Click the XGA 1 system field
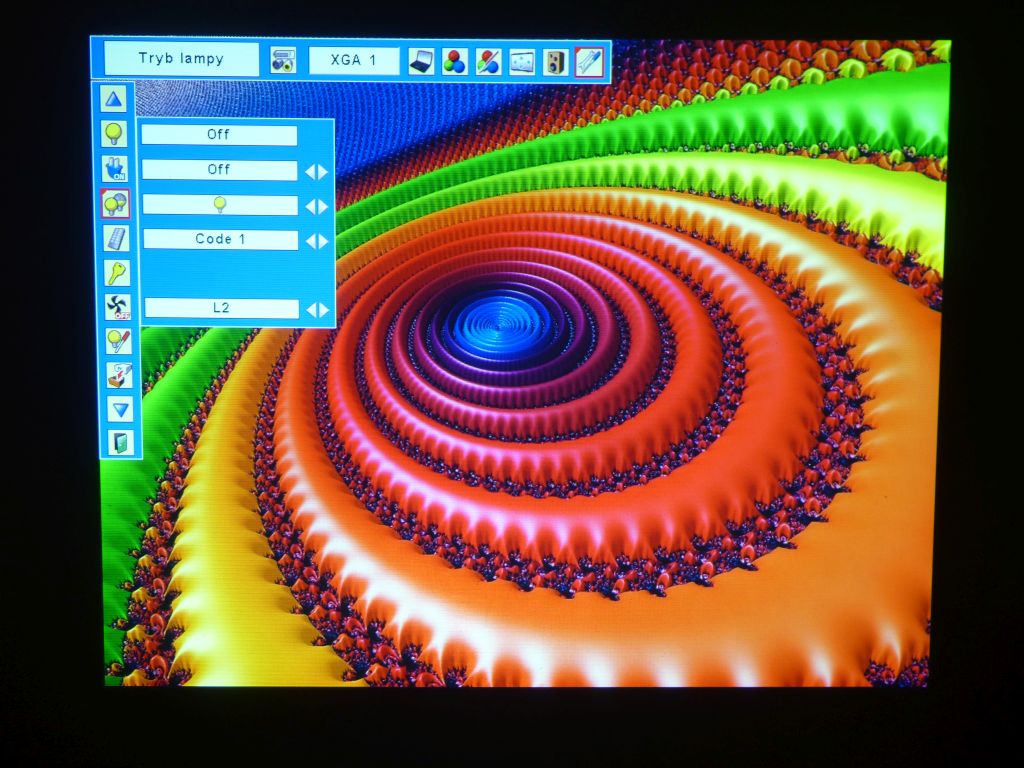The image size is (1024, 768). (x=354, y=61)
